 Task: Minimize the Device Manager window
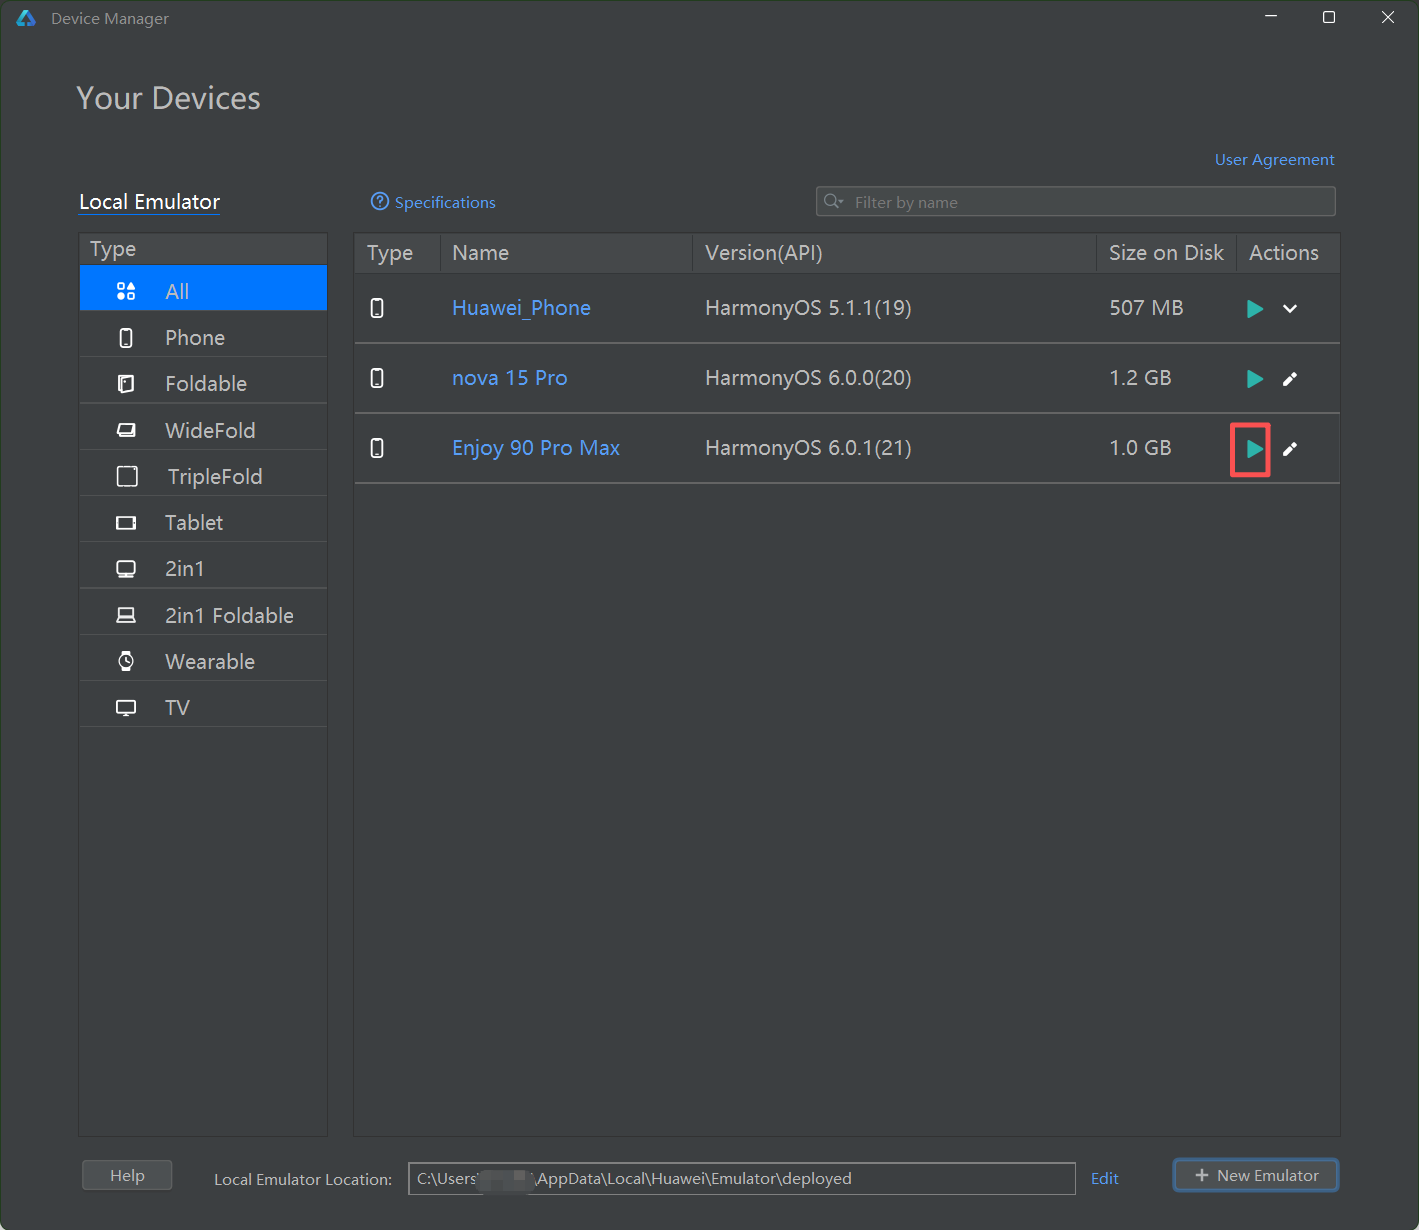click(1271, 17)
